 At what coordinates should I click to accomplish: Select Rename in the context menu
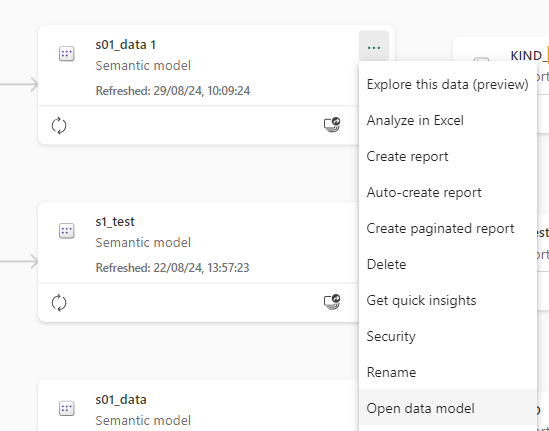tap(448, 372)
